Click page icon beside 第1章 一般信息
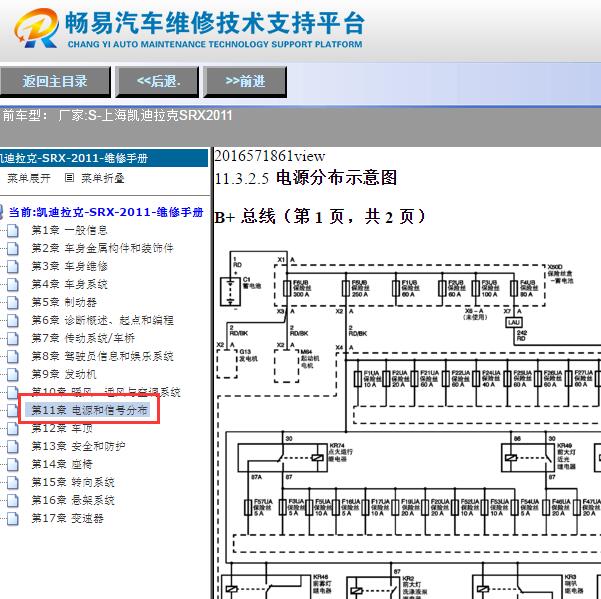This screenshot has width=601, height=599. point(13,231)
